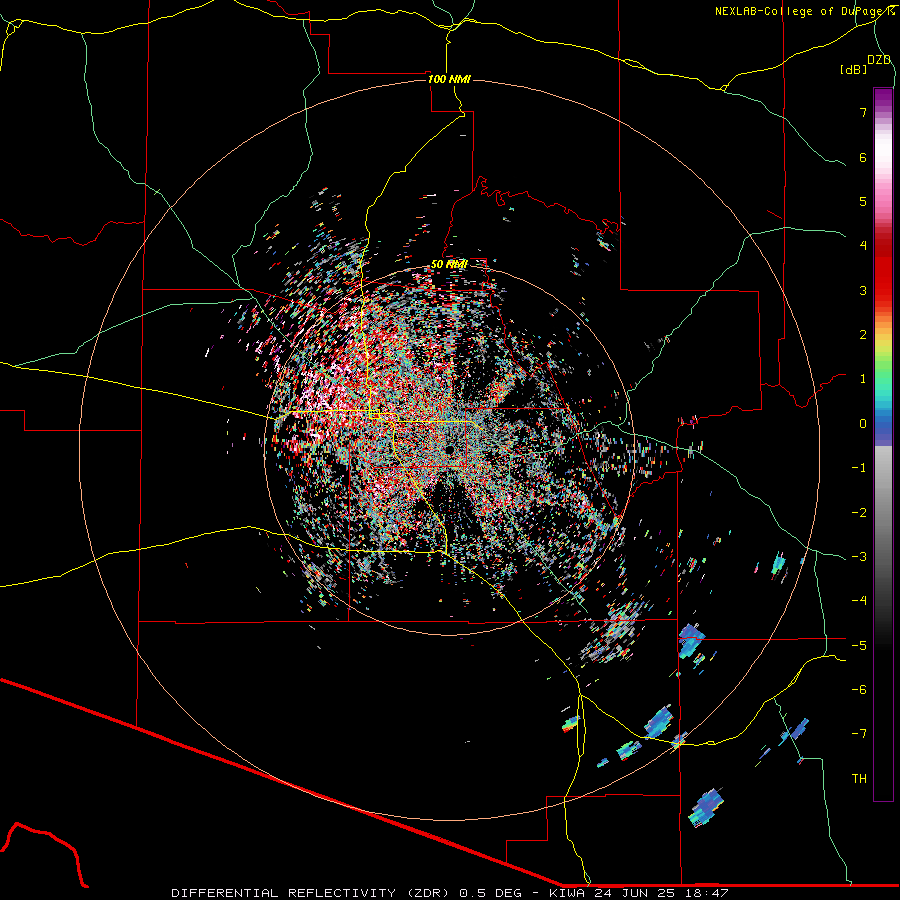Click the 4 value on the scale
Screen dimensions: 900x900
(x=863, y=246)
